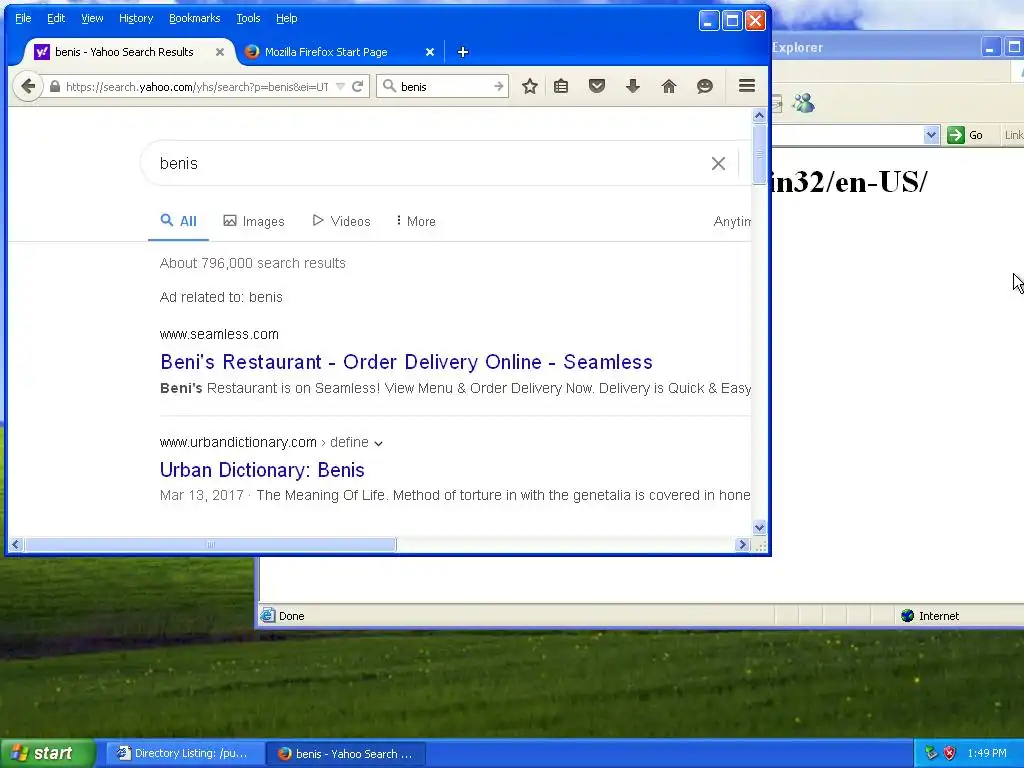Close the Yahoo Search Results tab
This screenshot has width=1024, height=768.
pos(220,52)
